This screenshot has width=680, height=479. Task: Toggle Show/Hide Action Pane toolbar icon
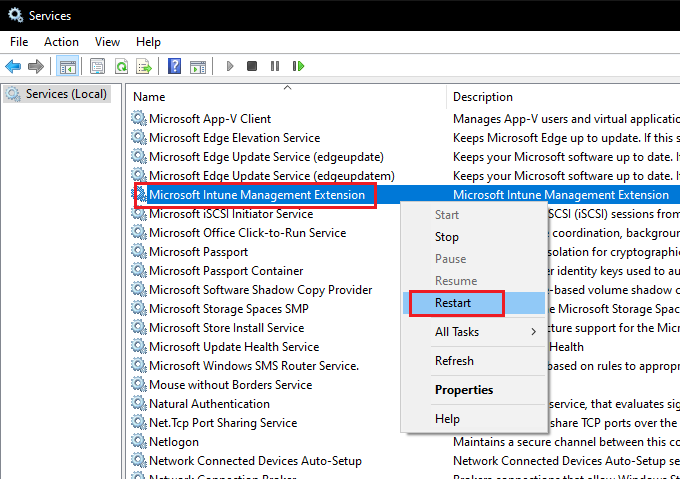point(198,66)
